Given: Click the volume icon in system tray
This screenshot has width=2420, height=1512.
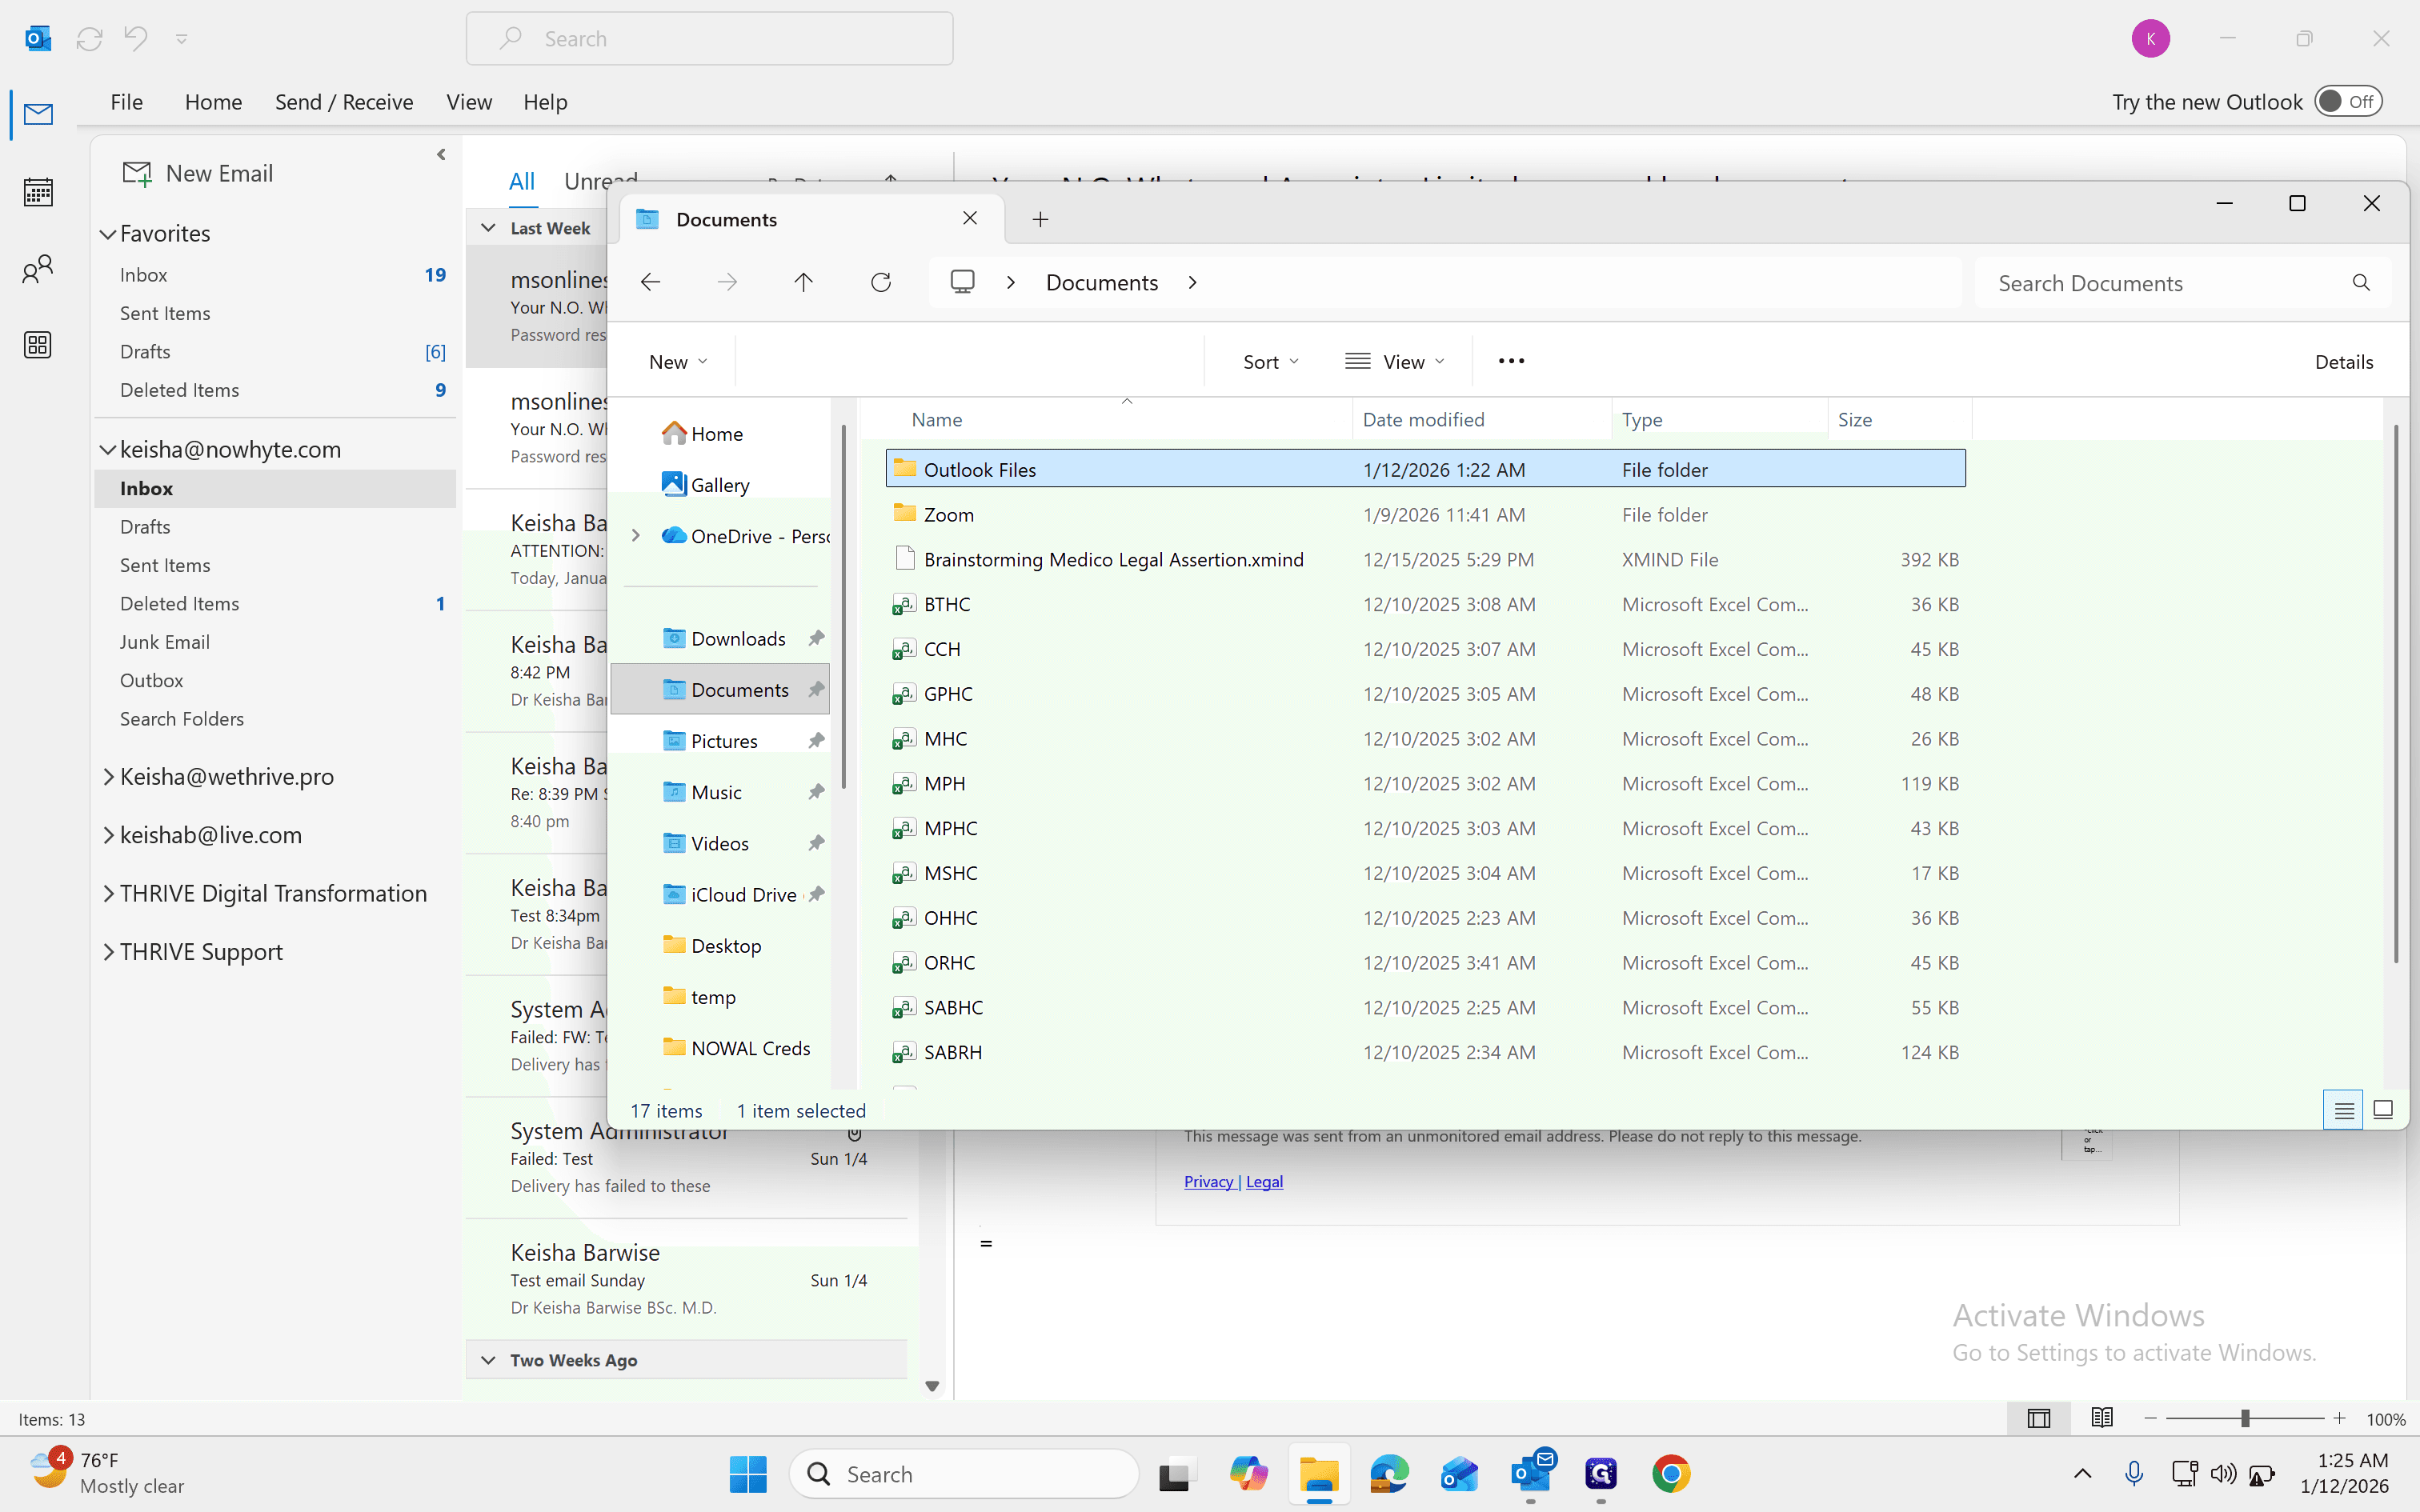Looking at the screenshot, I should click(2223, 1474).
